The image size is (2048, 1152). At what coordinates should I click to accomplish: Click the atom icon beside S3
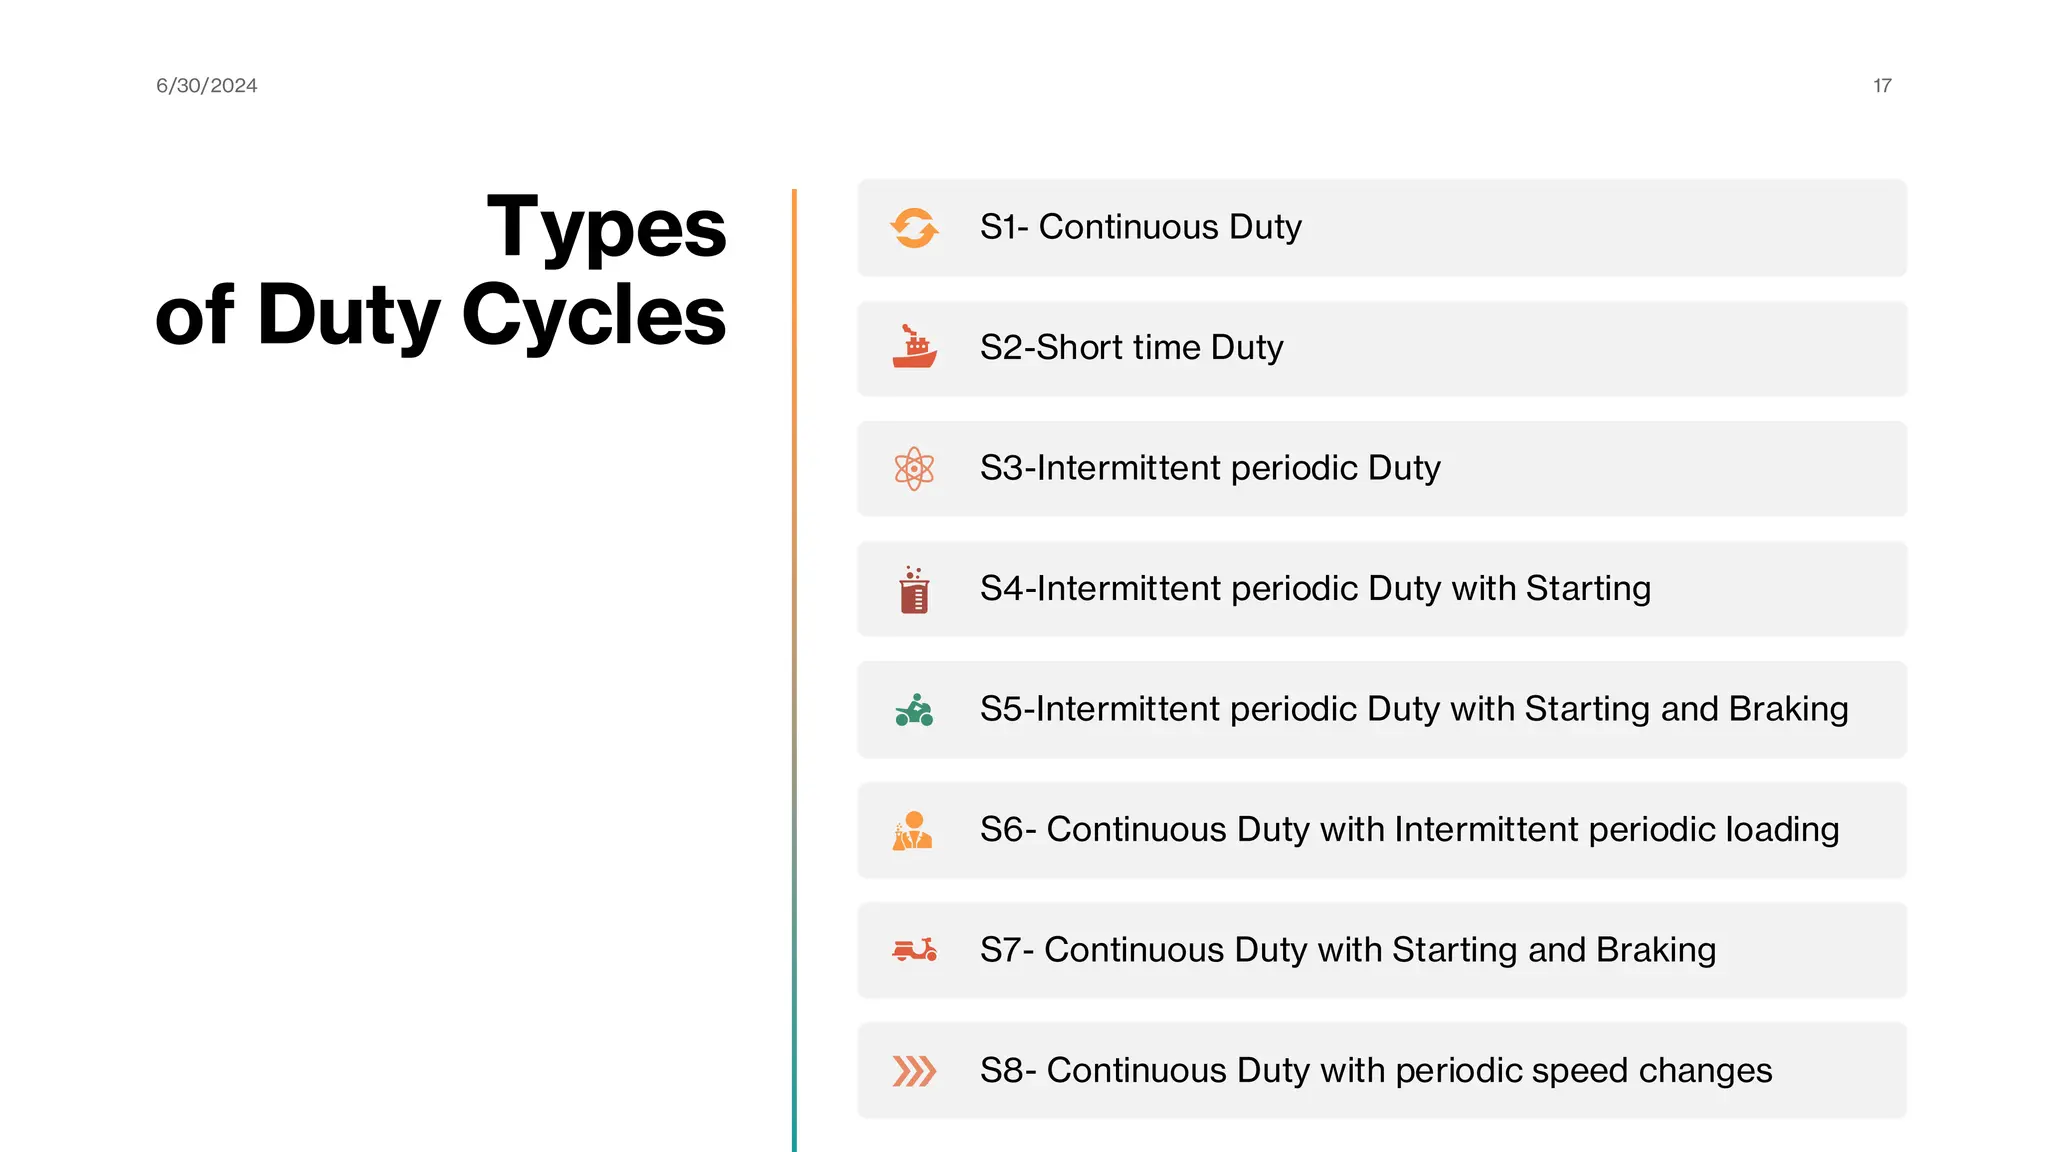[x=914, y=468]
